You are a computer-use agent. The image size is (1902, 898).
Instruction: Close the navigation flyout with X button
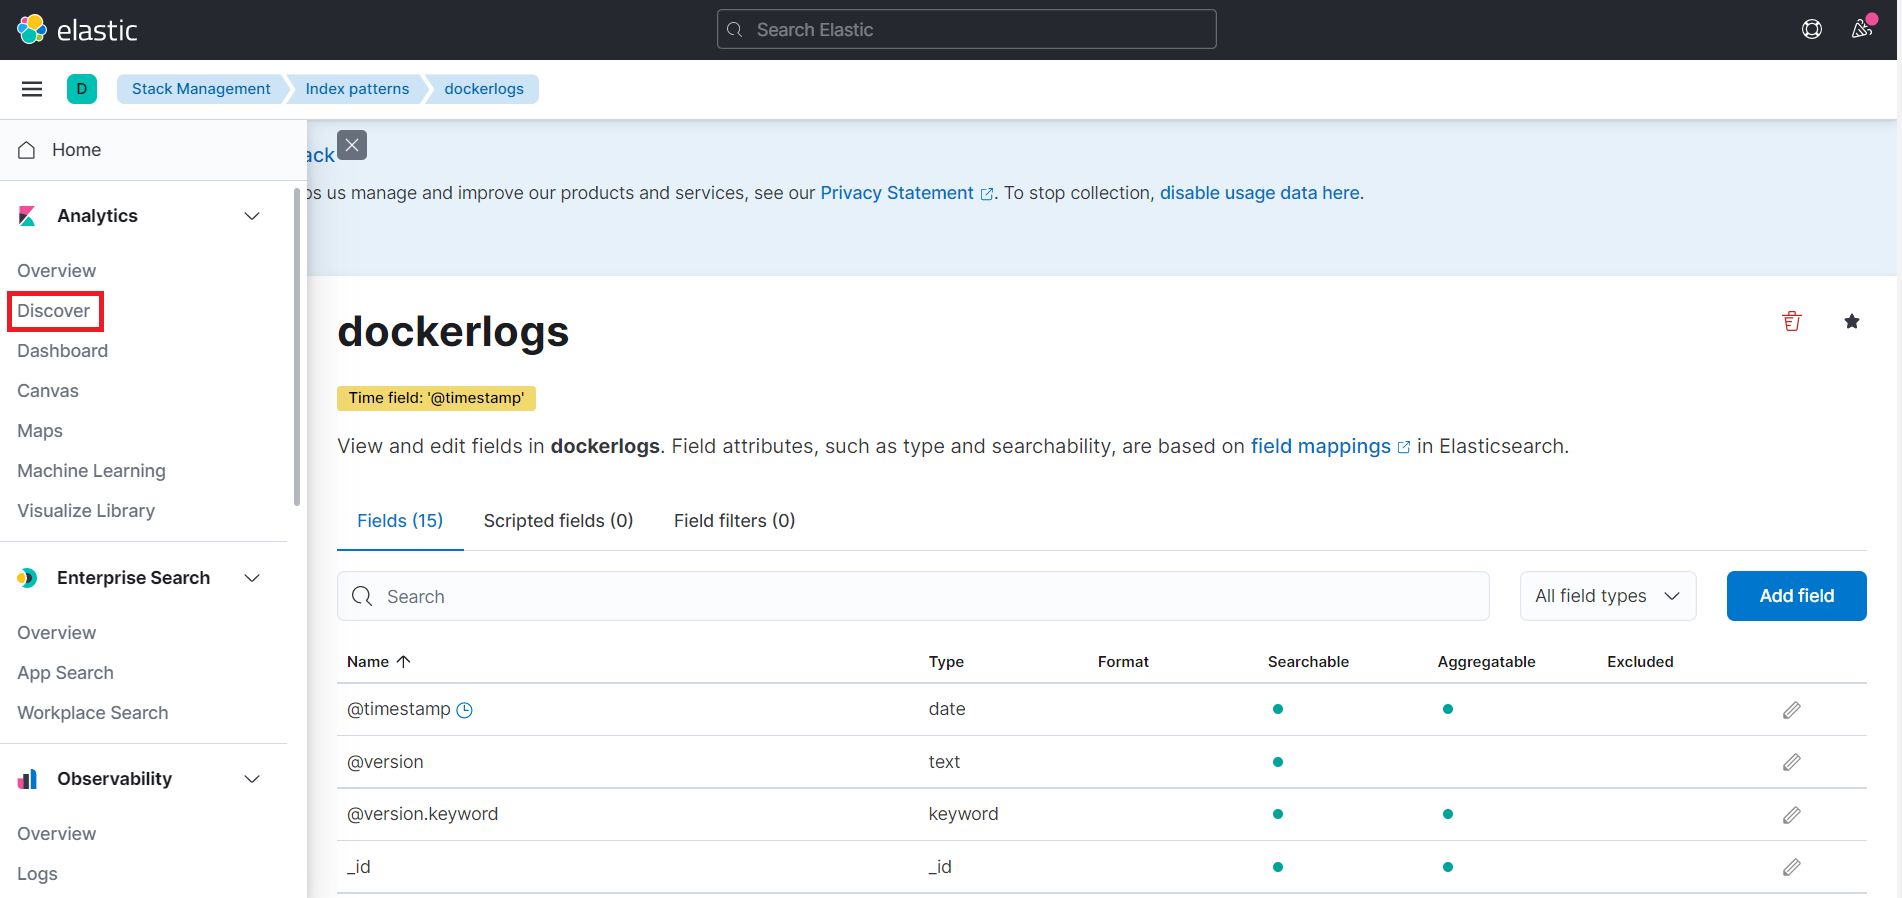tap(352, 145)
